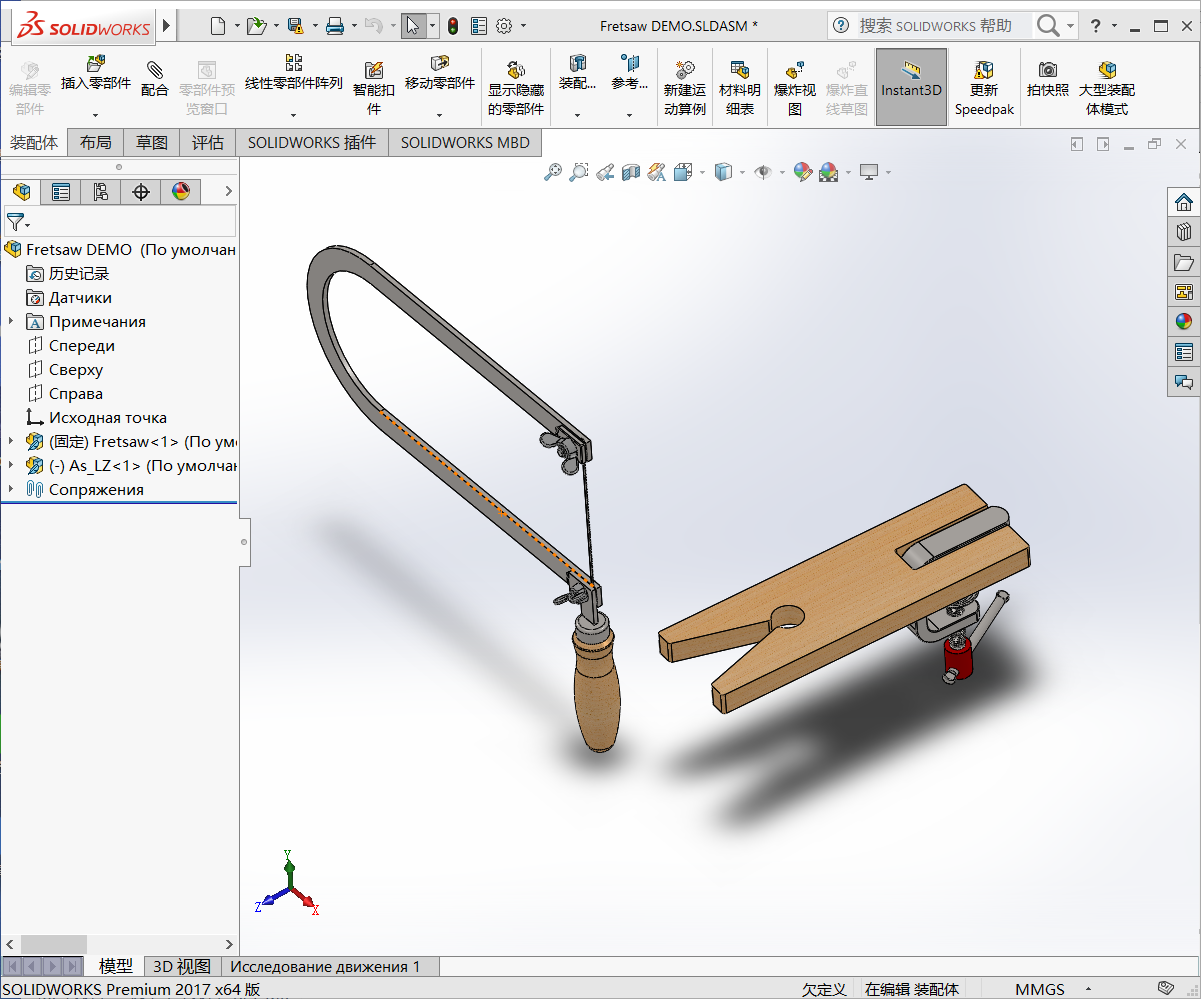
Task: Click the Rebuild traffic light icon
Action: pos(453,25)
